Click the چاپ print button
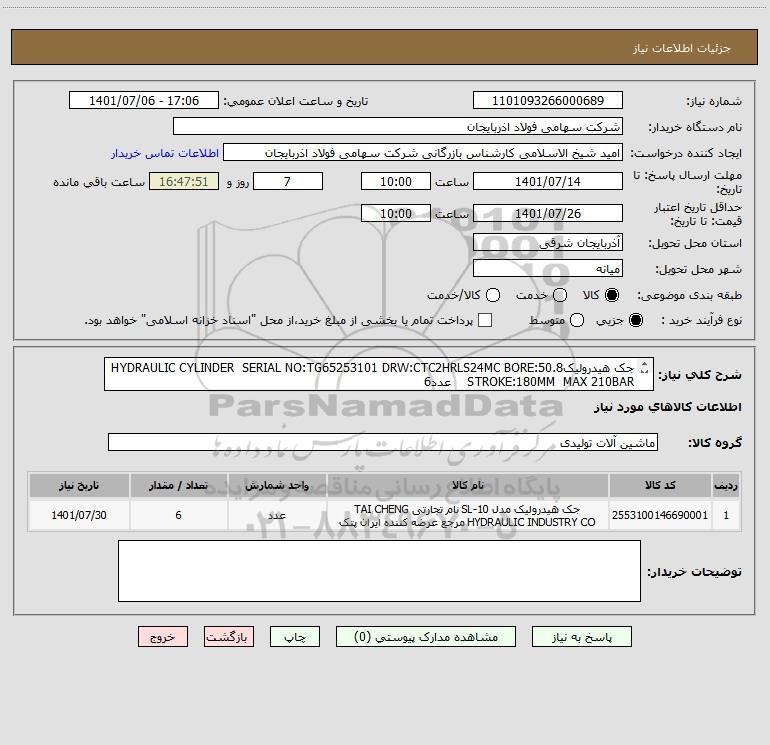770x745 pixels. coord(295,636)
